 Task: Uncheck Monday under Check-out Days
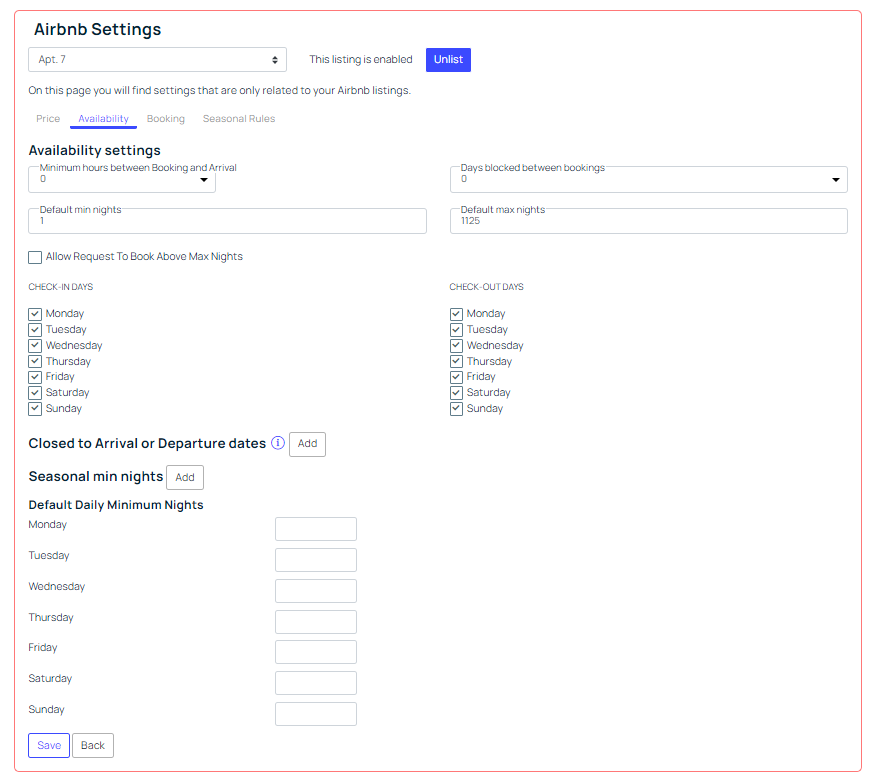click(x=456, y=314)
